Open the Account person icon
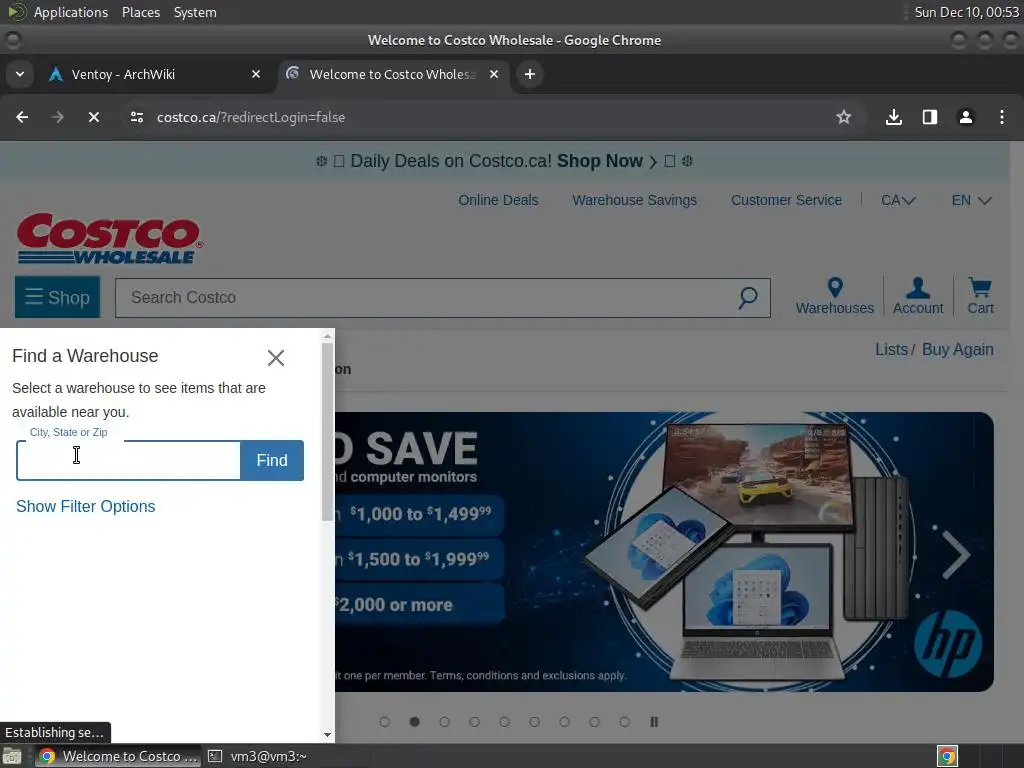The height and width of the screenshot is (768, 1024). pyautogui.click(x=918, y=296)
